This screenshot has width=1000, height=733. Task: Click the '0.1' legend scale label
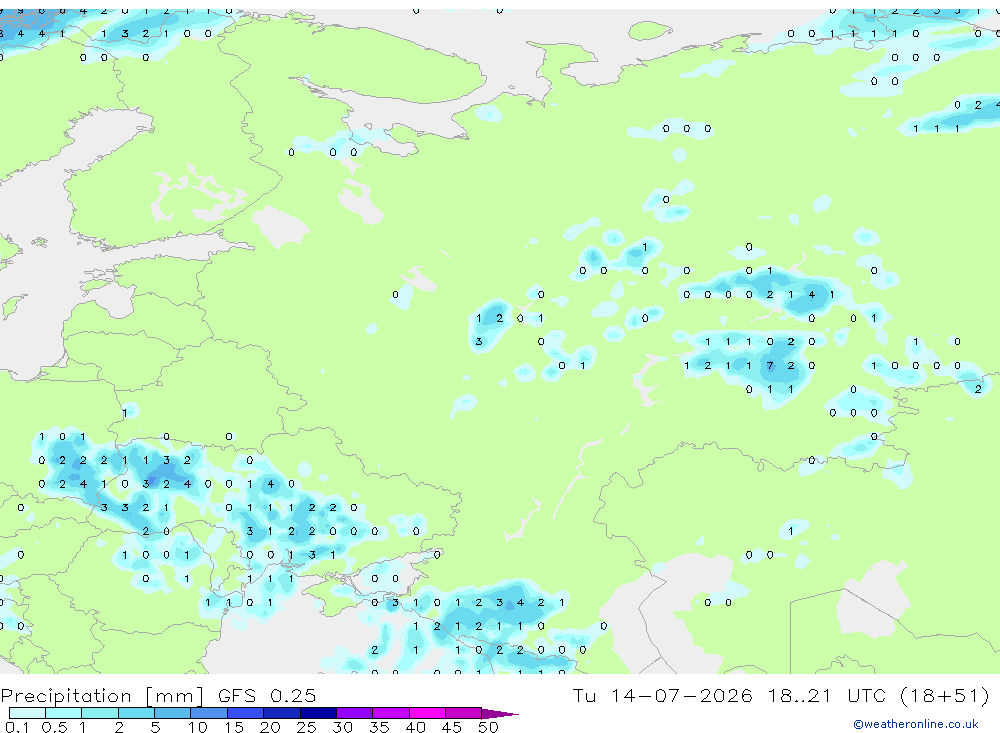[16, 727]
